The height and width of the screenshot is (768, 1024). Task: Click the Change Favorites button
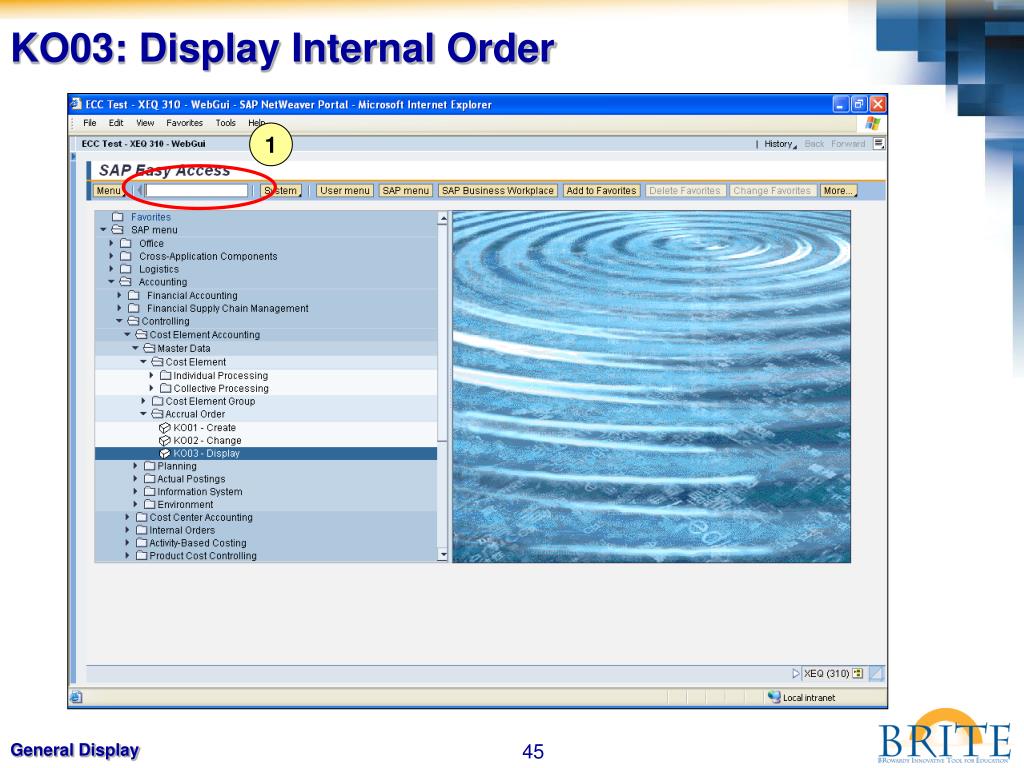(x=771, y=191)
